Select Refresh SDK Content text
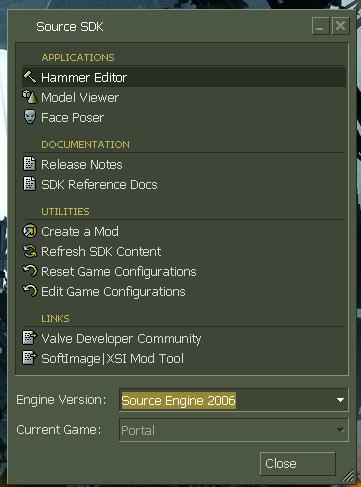Viewport: 361px width, 487px height. (101, 252)
